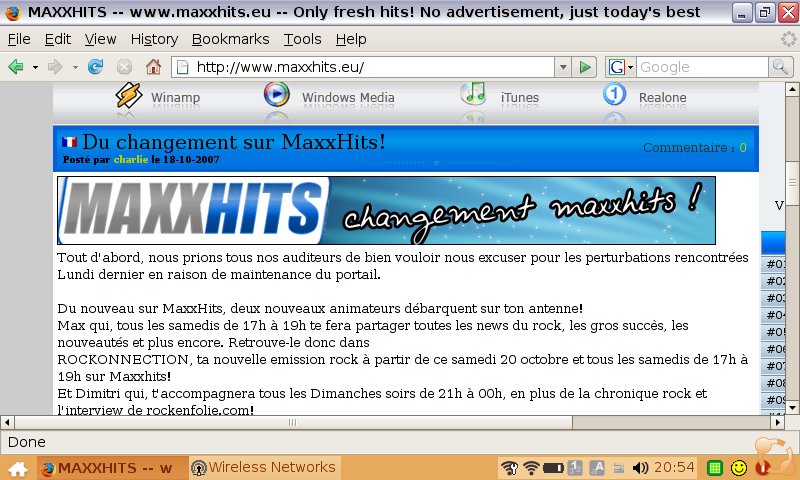Open the forward history dropdown arrow
The image size is (800, 480).
pos(75,67)
